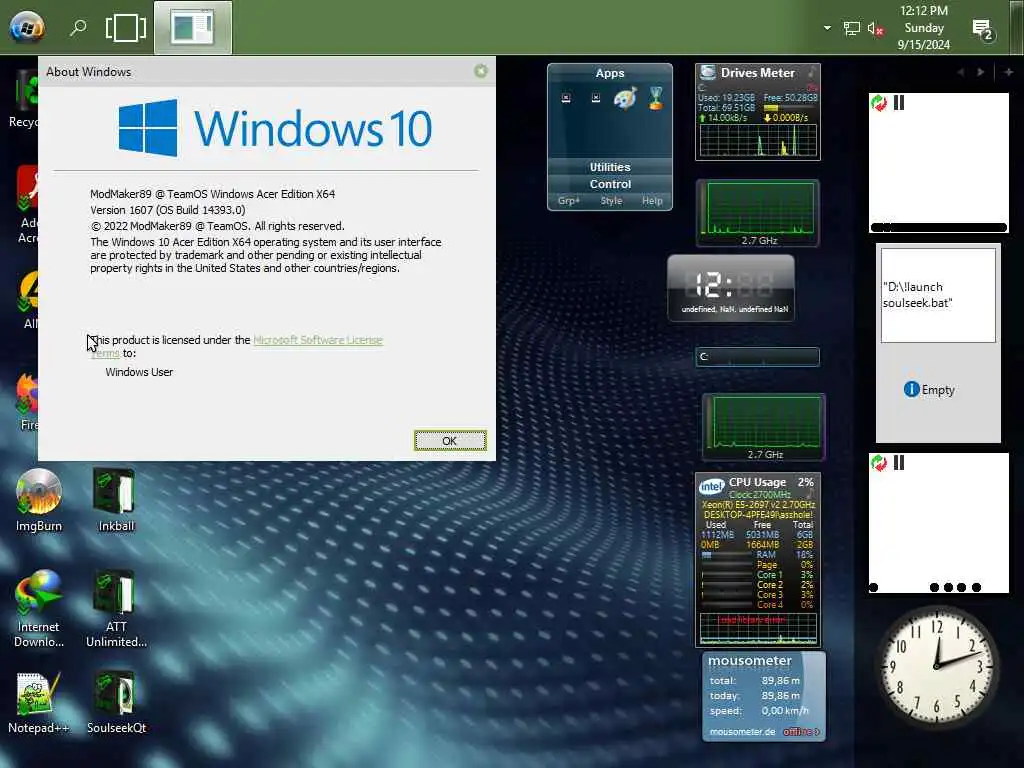Screen dimensions: 1024x768
Task: Open the taskbar clock and date
Action: tap(923, 27)
